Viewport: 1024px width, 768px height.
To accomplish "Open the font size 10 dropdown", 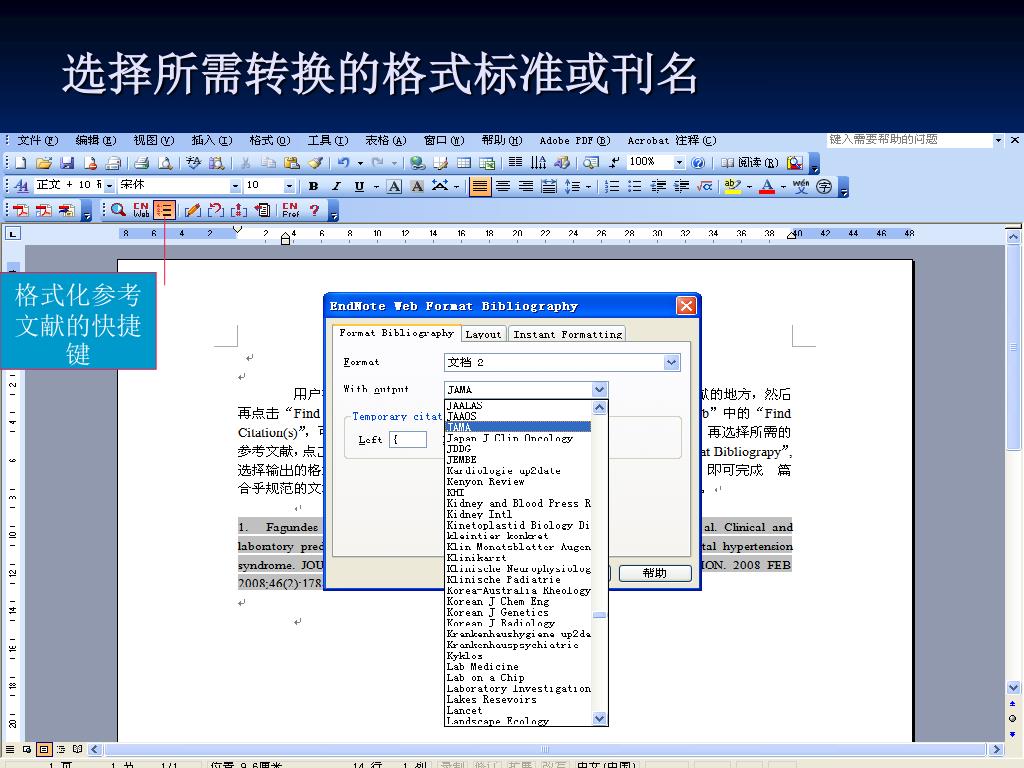I will click(x=289, y=186).
